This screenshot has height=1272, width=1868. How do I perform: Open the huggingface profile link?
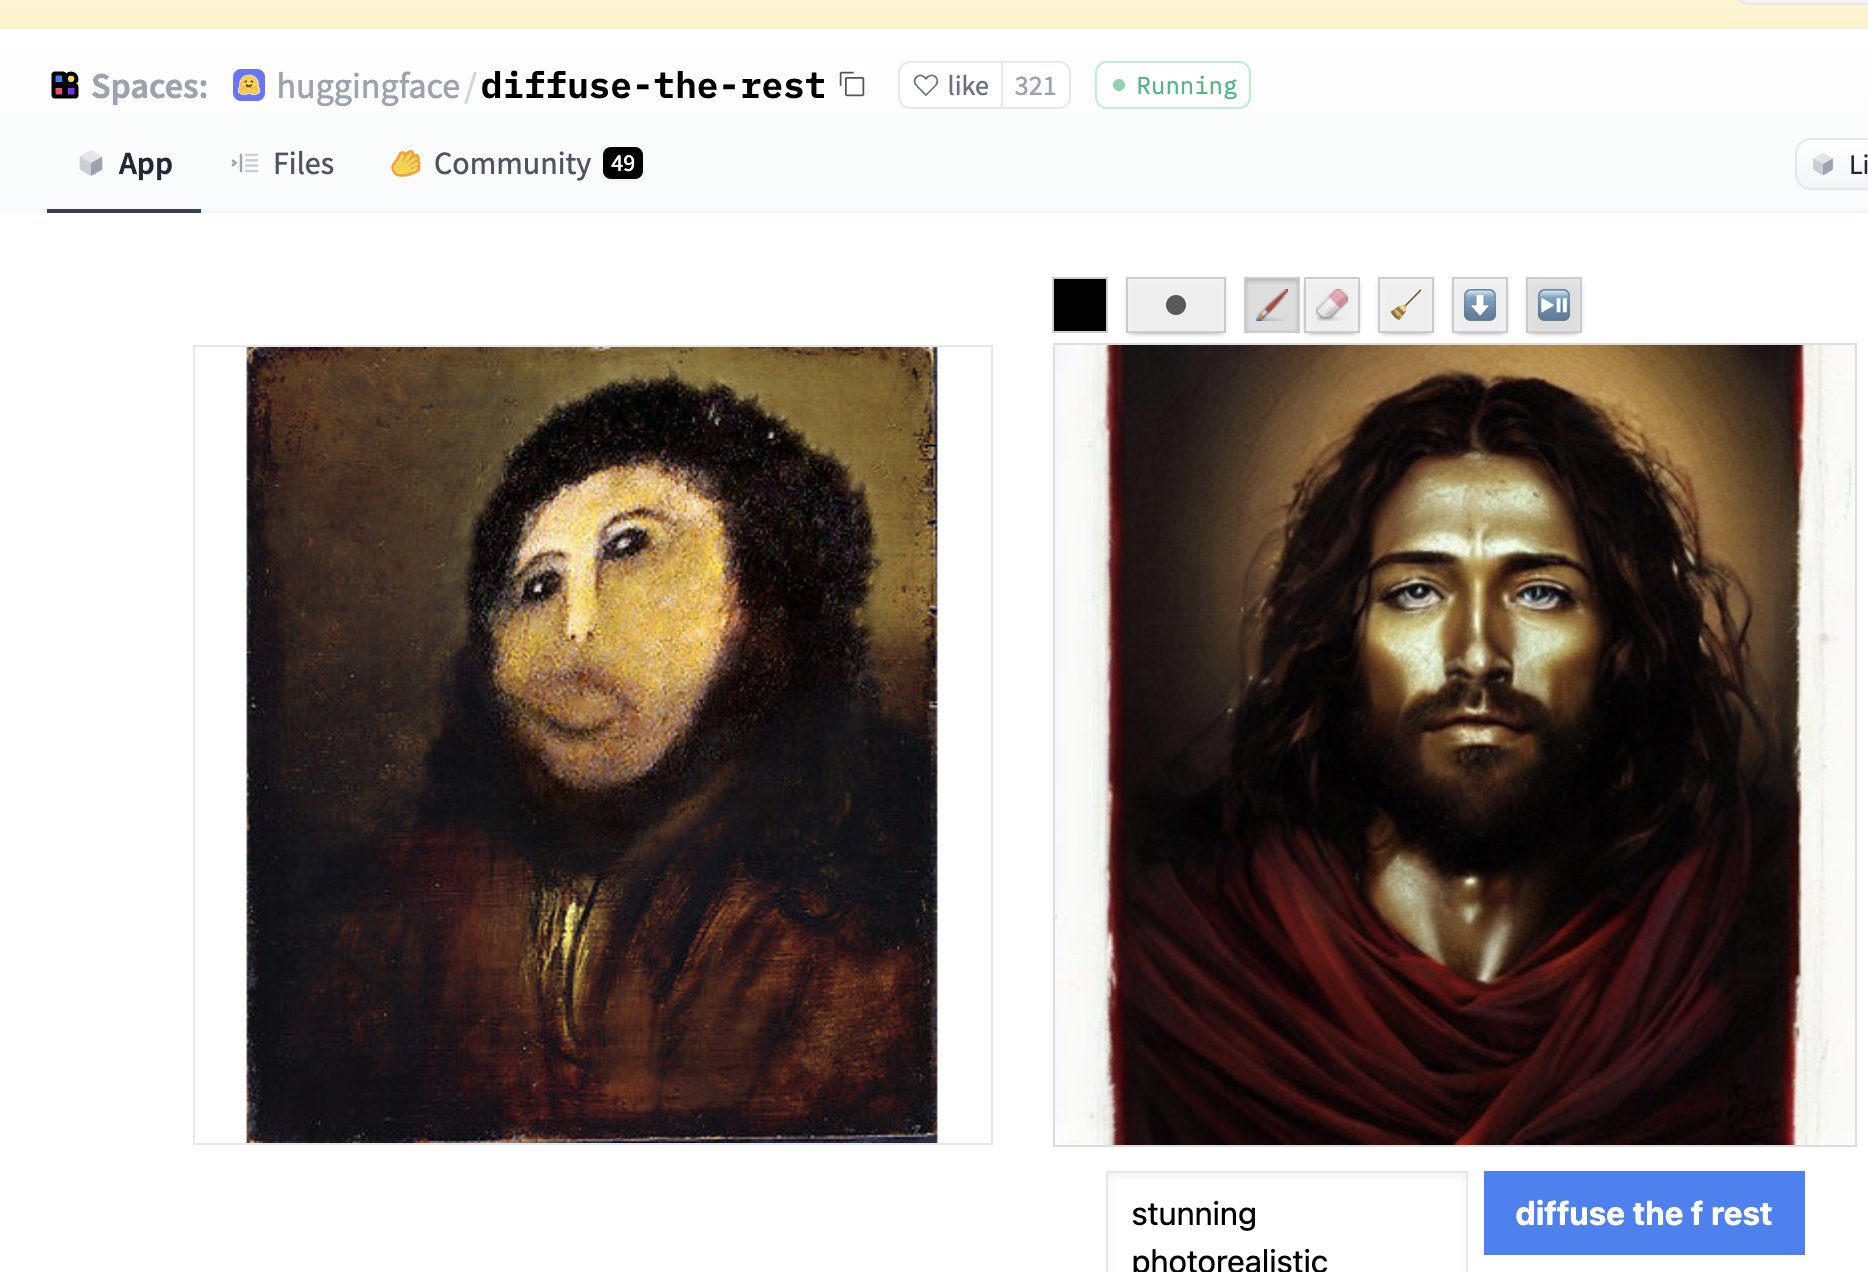click(367, 86)
